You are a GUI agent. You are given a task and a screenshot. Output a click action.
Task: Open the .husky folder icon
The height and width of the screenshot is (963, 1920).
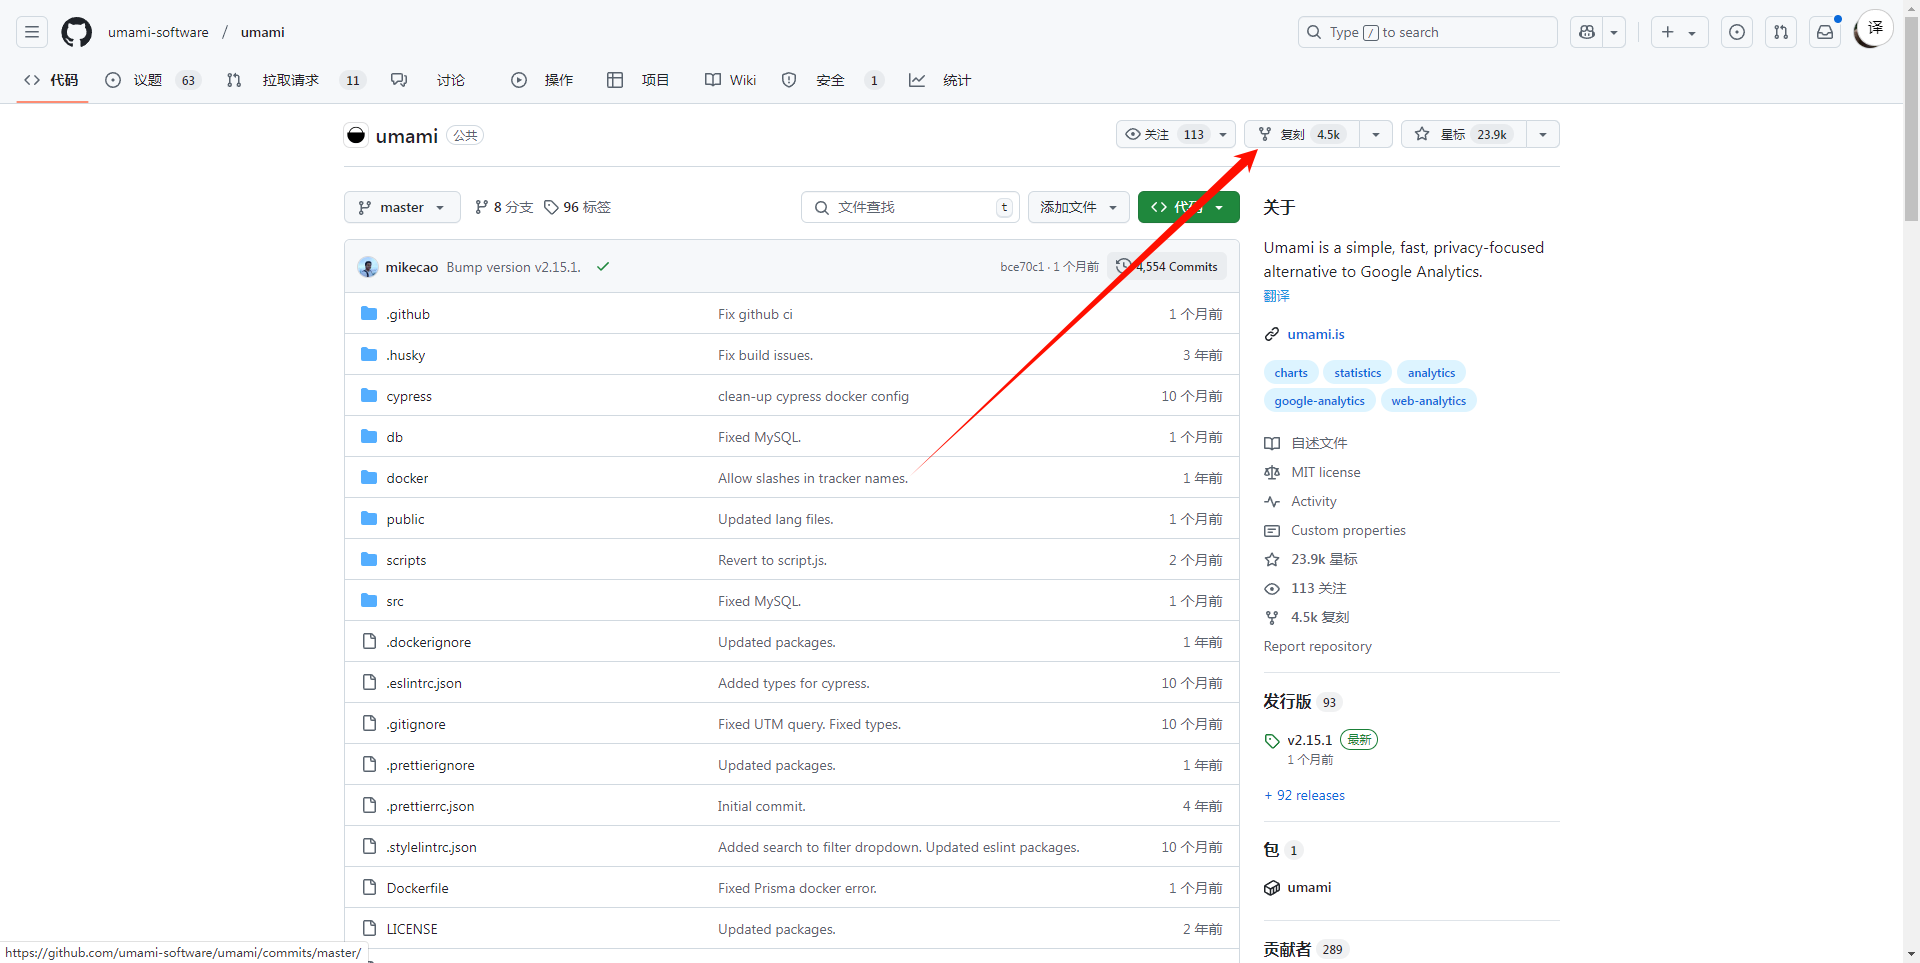(x=369, y=355)
